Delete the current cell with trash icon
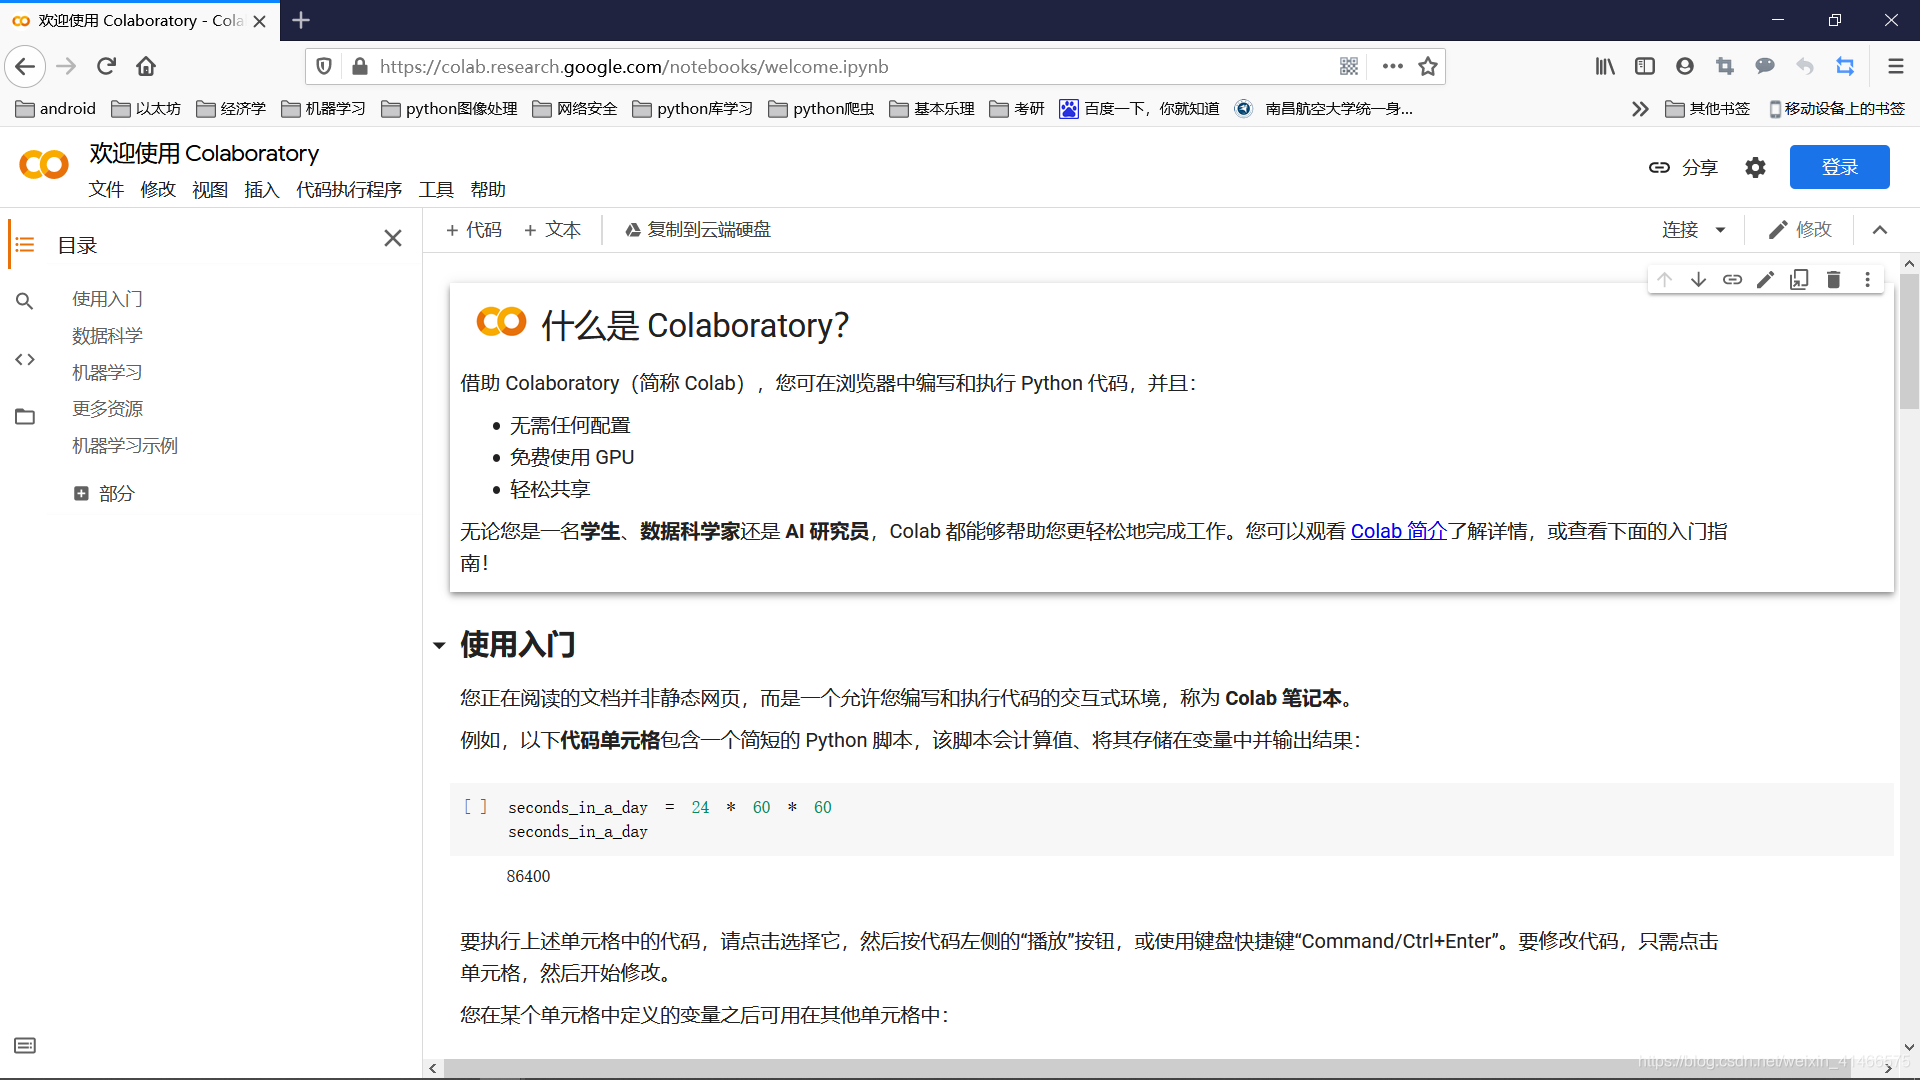This screenshot has height=1080, width=1920. click(x=1833, y=279)
